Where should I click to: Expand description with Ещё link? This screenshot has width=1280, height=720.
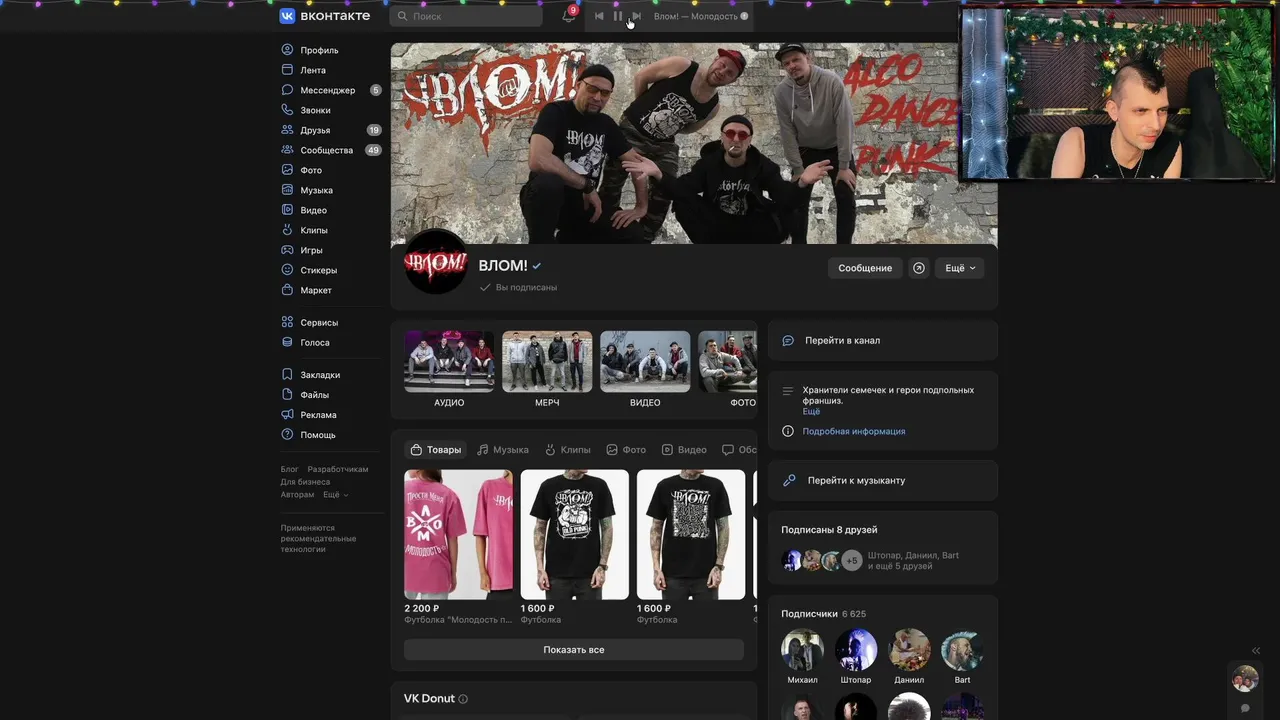(811, 411)
